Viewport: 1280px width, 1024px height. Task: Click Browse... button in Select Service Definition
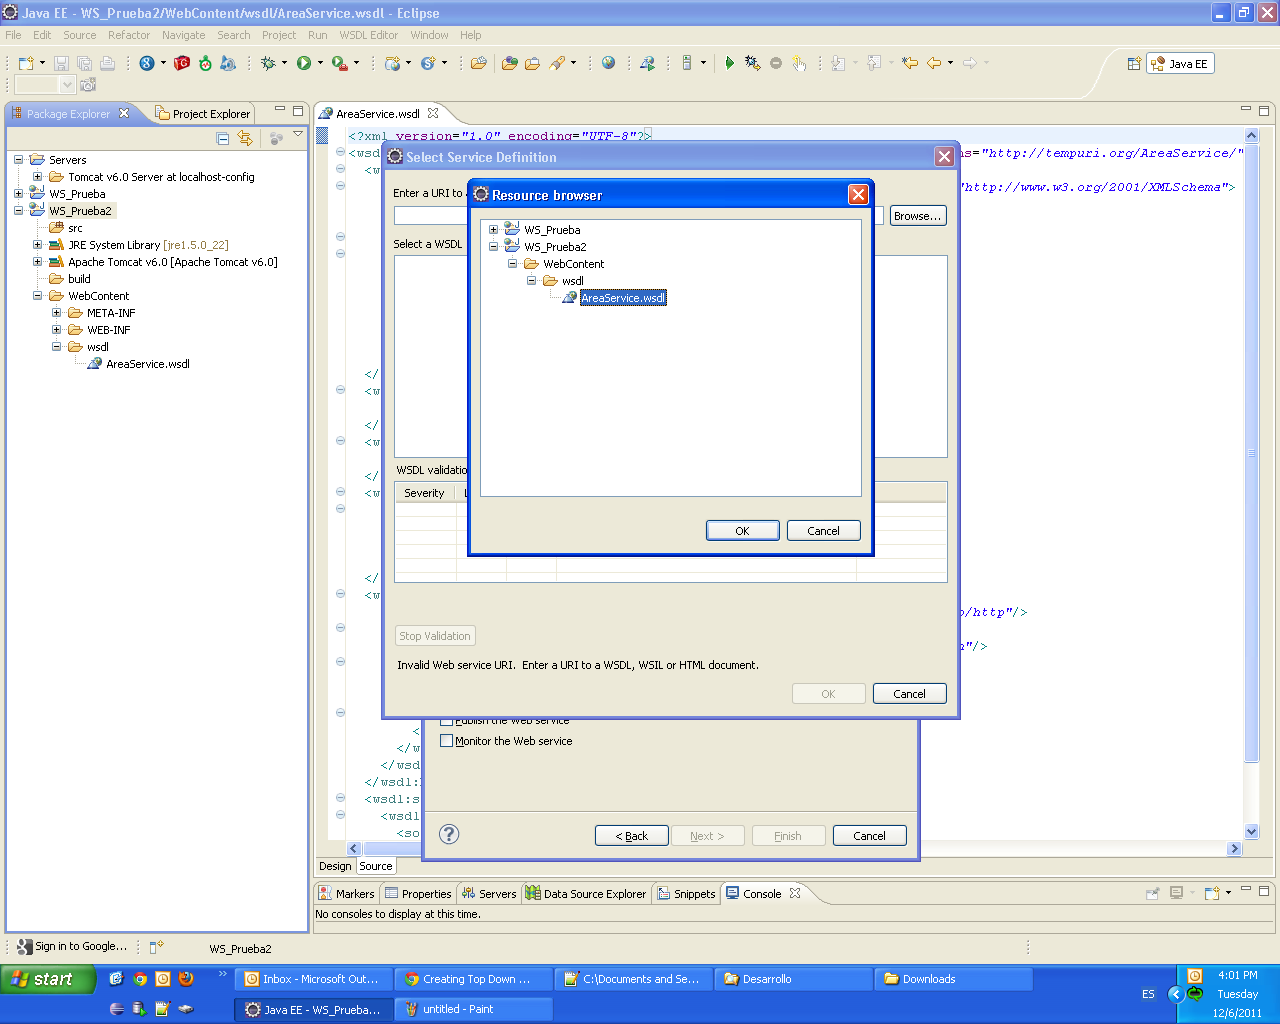point(917,216)
